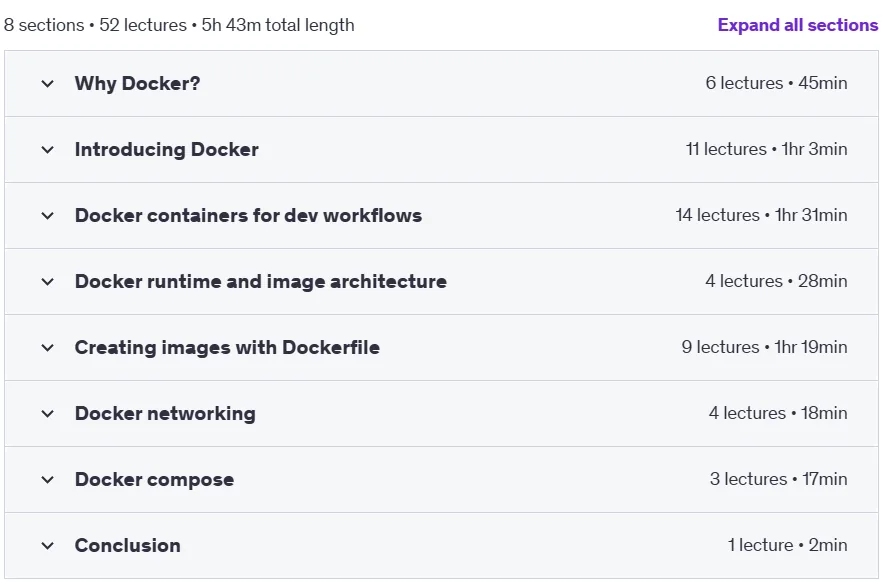Open the Introducing Docker section title
This screenshot has height=582, width=883.
pyautogui.click(x=167, y=149)
